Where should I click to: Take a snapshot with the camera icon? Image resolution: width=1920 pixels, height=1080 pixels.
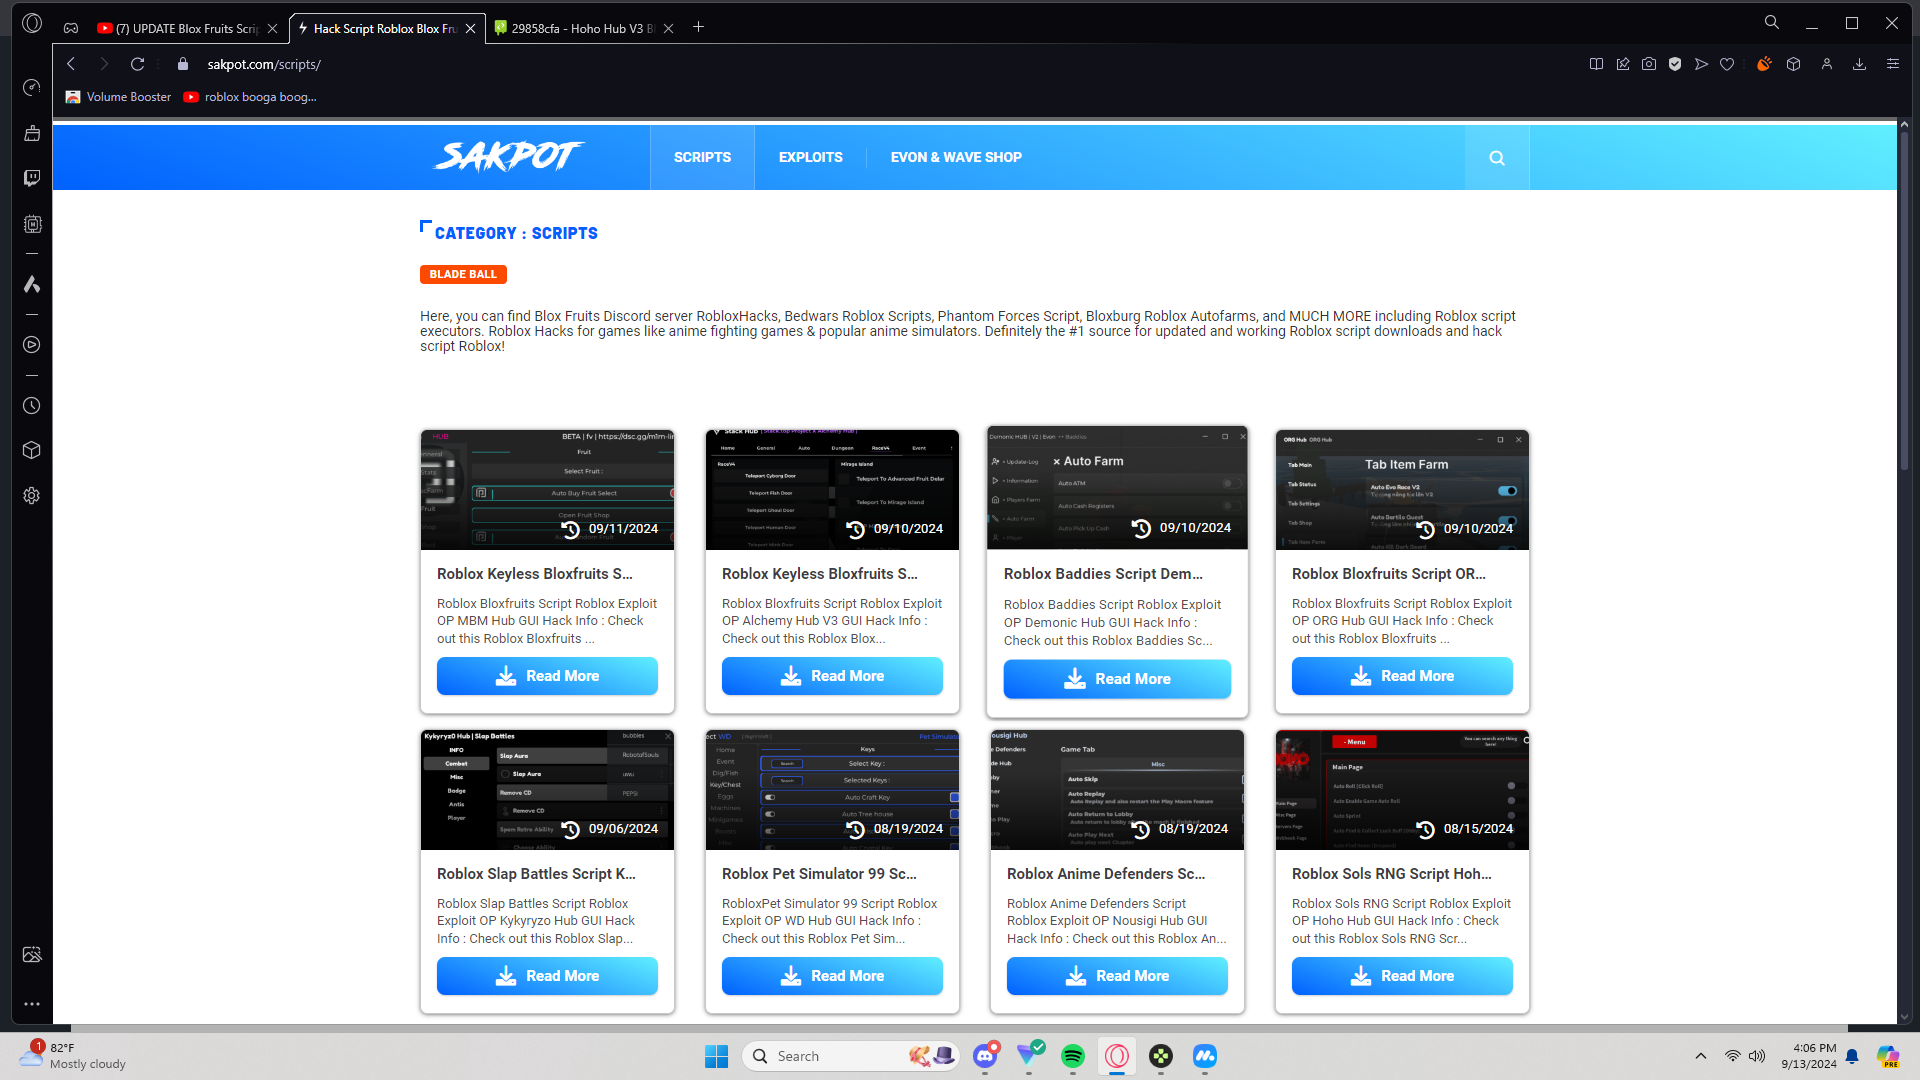[1649, 64]
